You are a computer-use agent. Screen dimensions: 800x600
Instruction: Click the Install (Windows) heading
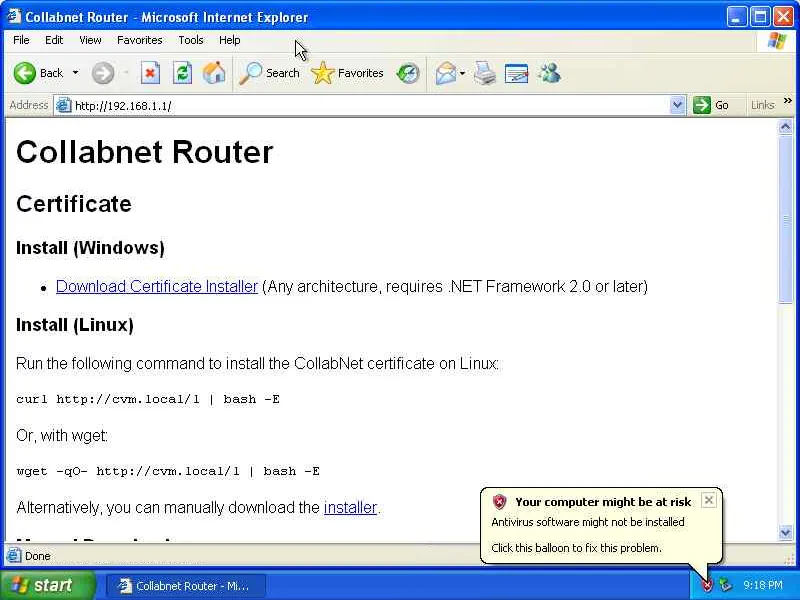90,248
